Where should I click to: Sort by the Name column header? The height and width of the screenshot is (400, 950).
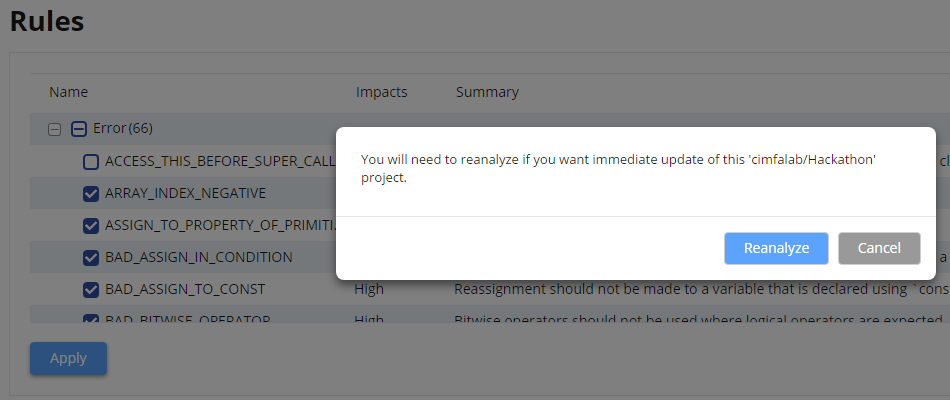(x=68, y=92)
